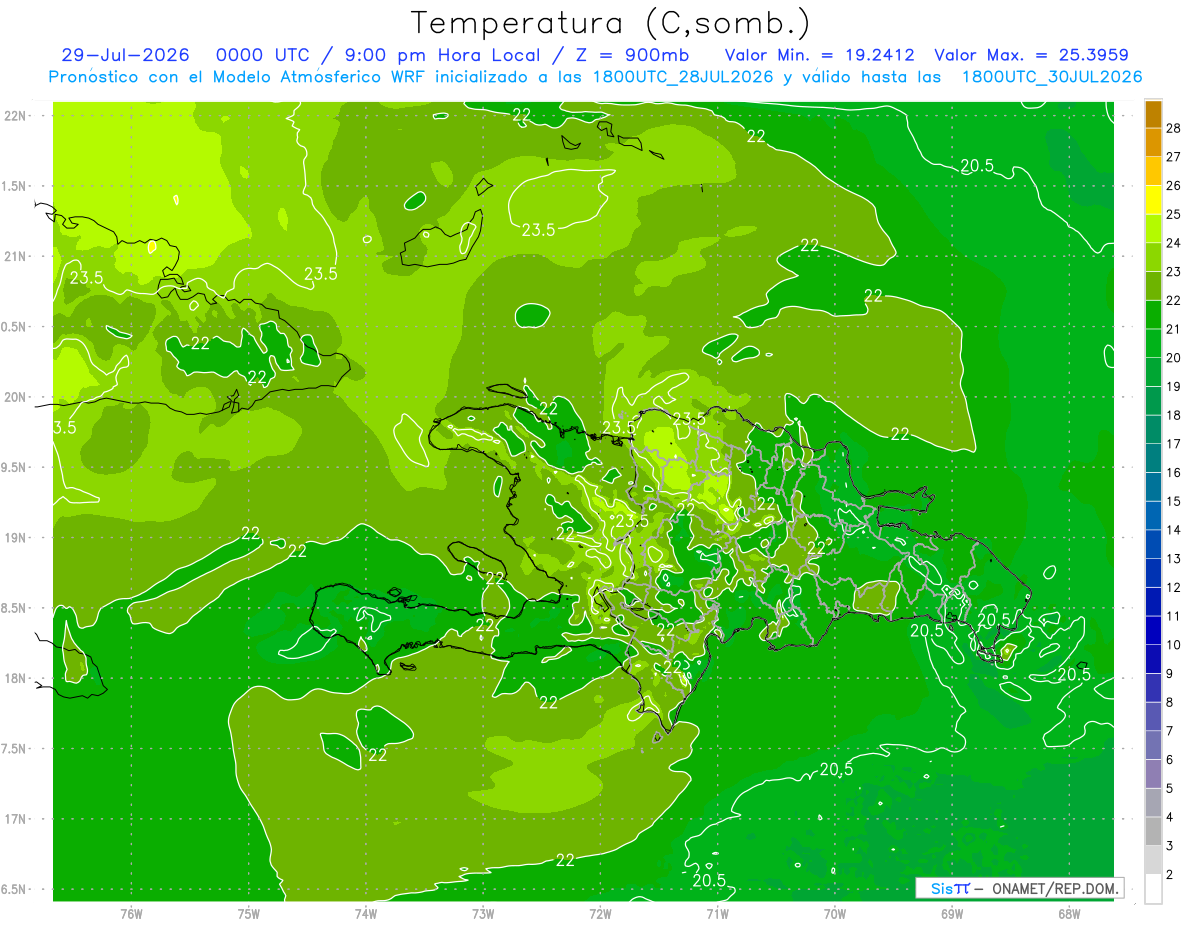Click the "71W" longitude label
1200x927 pixels.
coord(717,913)
